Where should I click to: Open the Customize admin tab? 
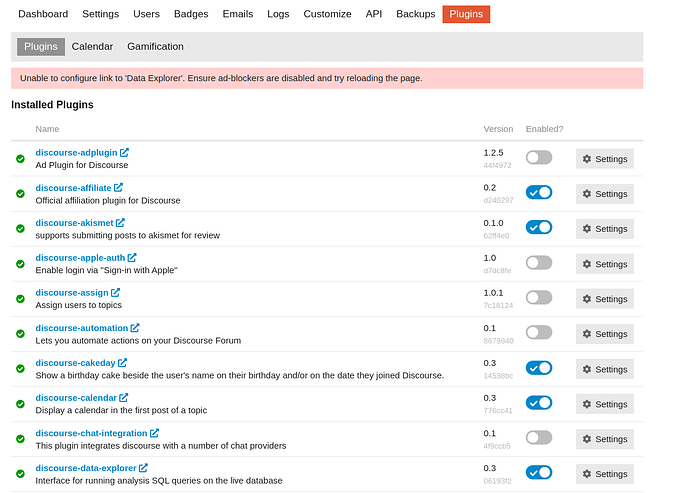(x=327, y=14)
